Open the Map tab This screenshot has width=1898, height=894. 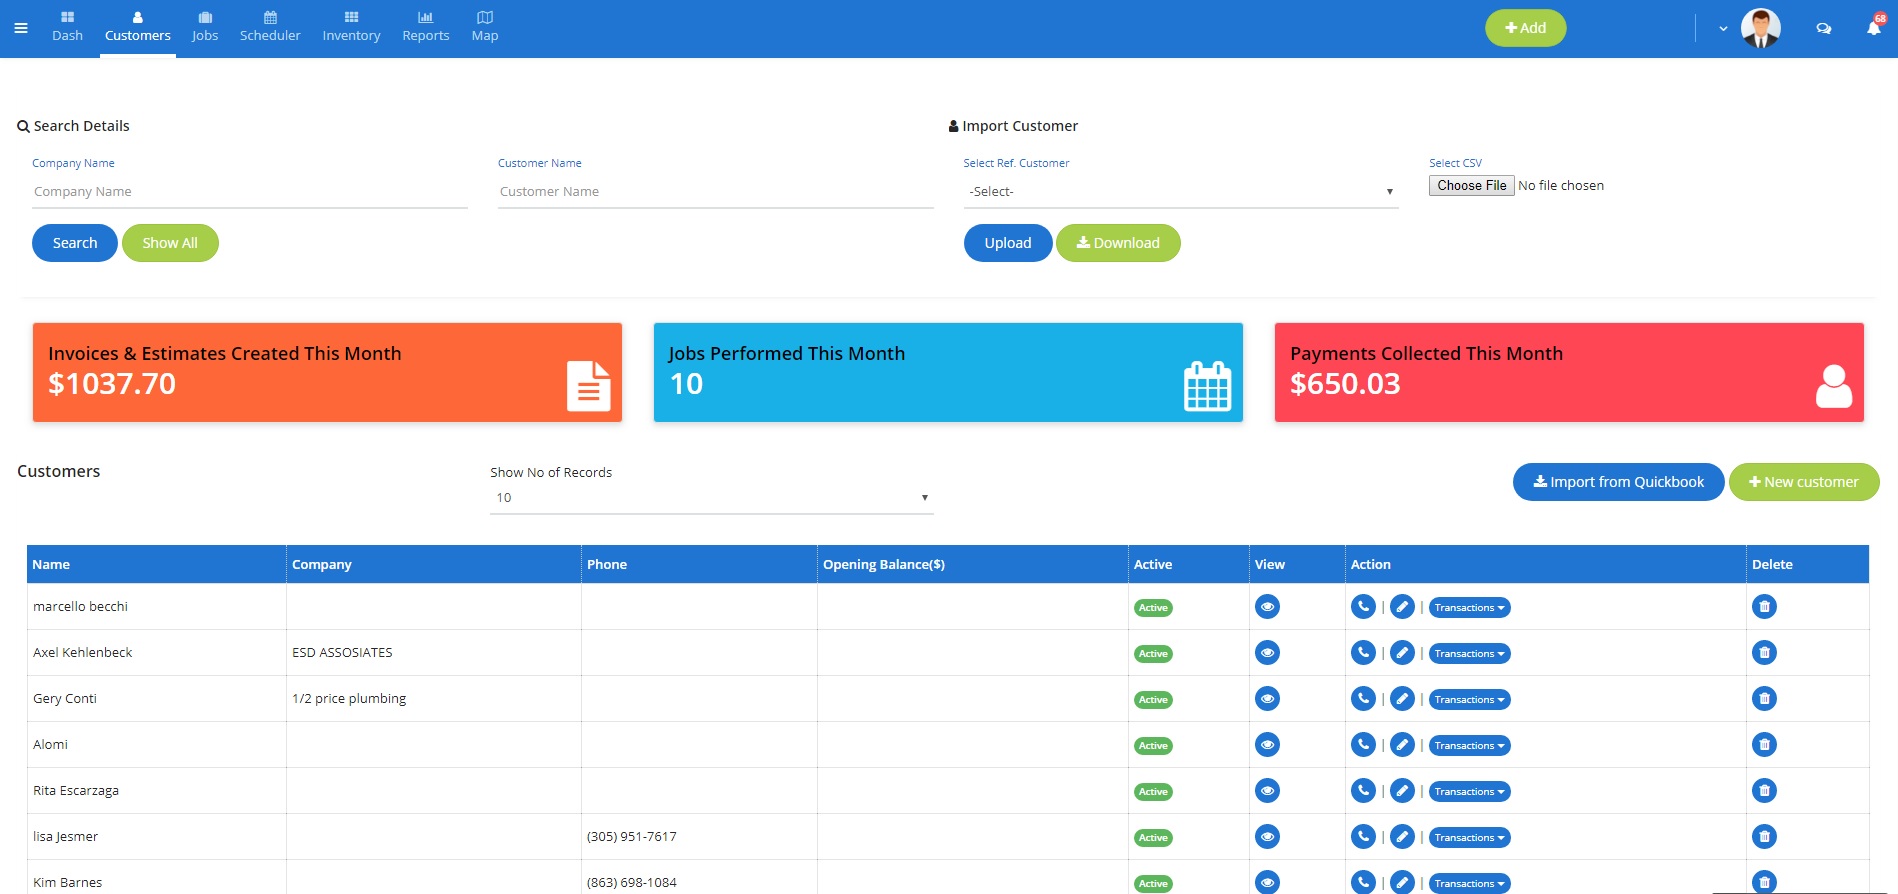[485, 28]
